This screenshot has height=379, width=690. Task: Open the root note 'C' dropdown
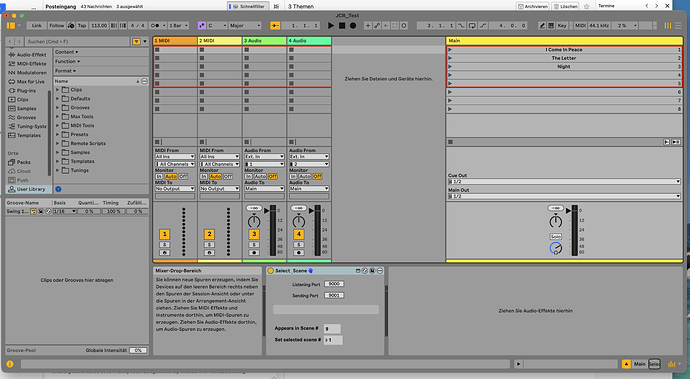click(217, 26)
